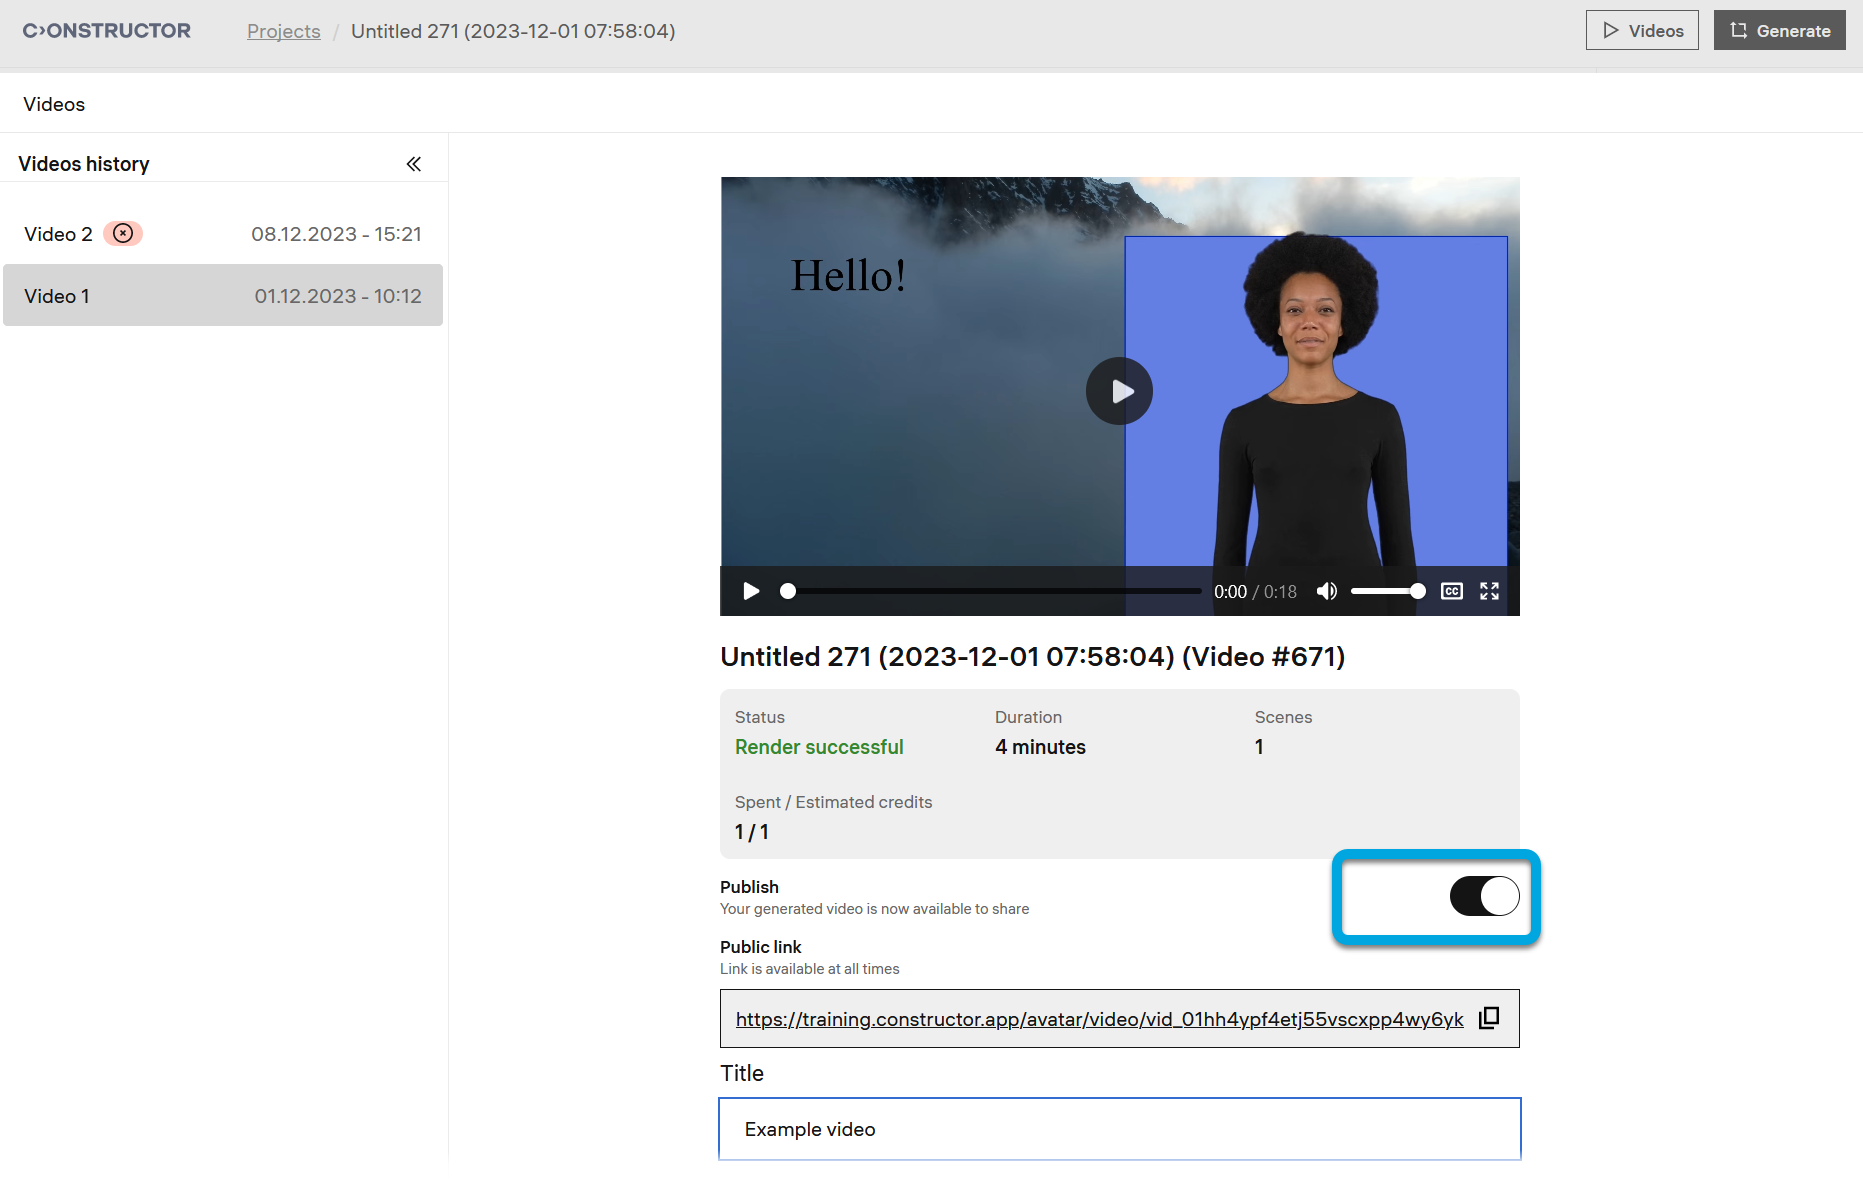Copy the public link with copy icon
1863x1180 pixels.
[1489, 1018]
